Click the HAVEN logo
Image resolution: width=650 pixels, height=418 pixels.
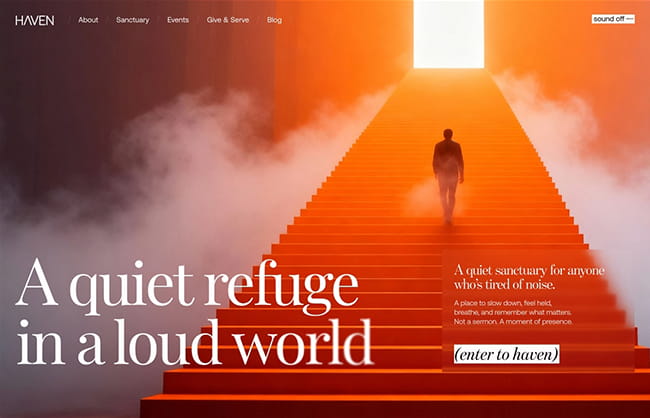pyautogui.click(x=34, y=20)
